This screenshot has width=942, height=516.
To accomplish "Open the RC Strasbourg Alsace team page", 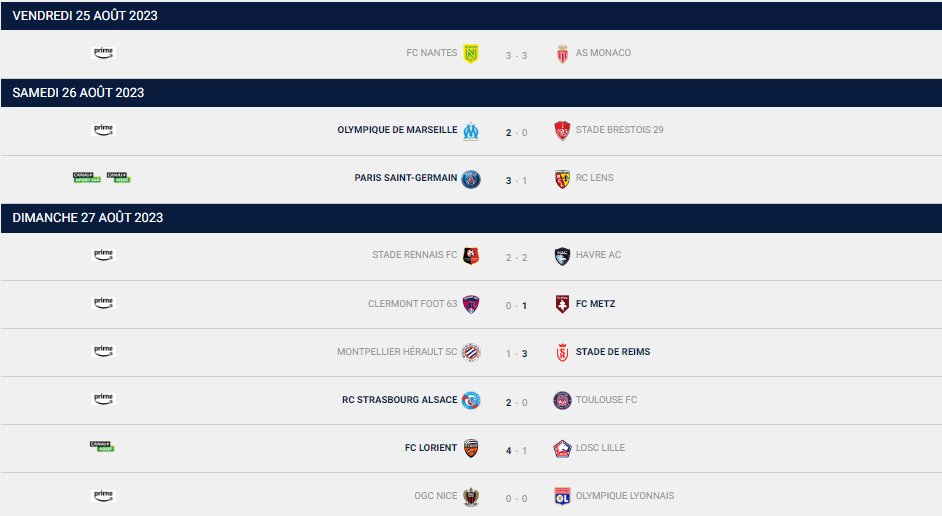I will (x=399, y=400).
